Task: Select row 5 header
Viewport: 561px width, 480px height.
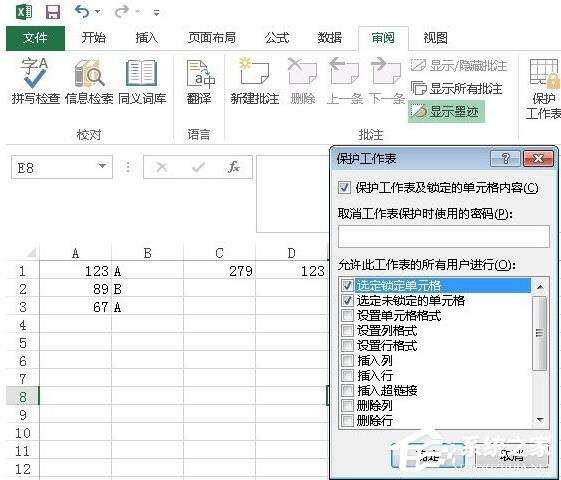Action: (23, 343)
